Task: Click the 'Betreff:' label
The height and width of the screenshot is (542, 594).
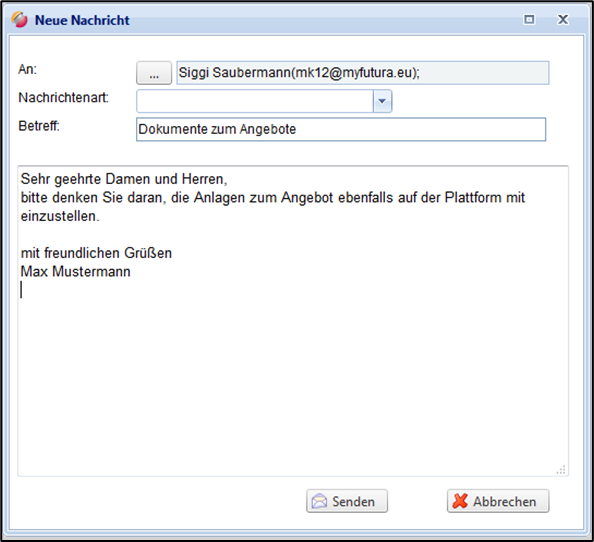Action: click(x=39, y=126)
